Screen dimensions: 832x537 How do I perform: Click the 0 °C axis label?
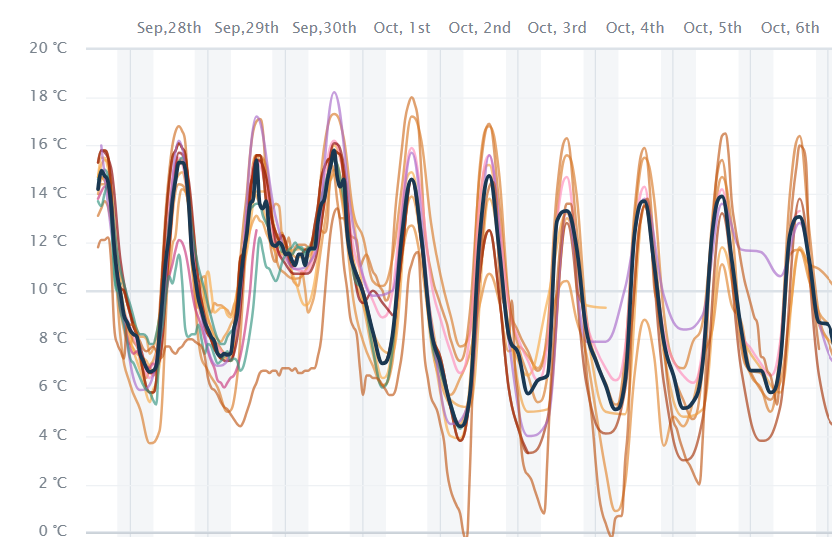click(x=53, y=530)
